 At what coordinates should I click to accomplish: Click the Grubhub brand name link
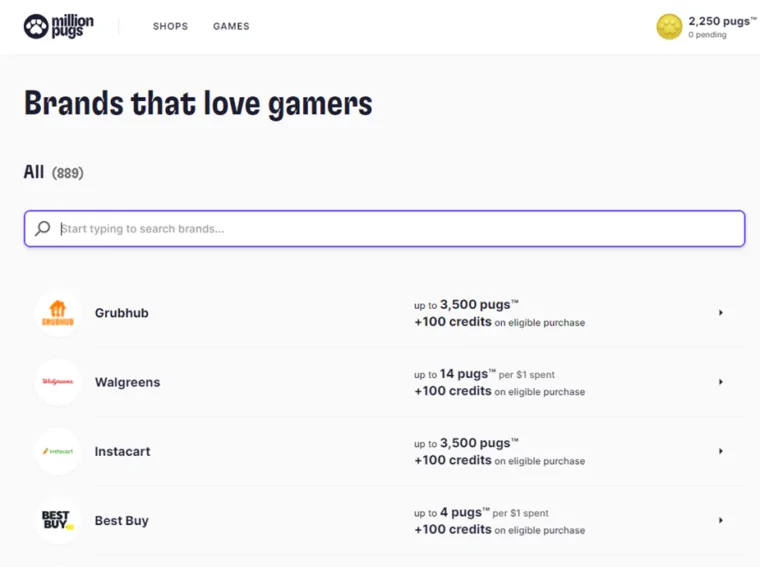tap(121, 313)
